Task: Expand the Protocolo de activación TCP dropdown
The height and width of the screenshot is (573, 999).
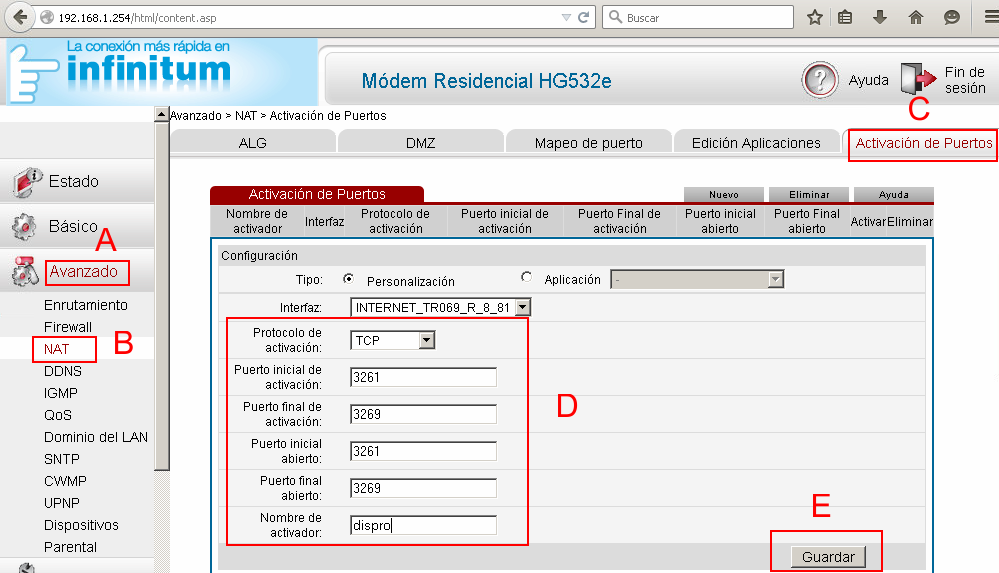Action: point(427,341)
